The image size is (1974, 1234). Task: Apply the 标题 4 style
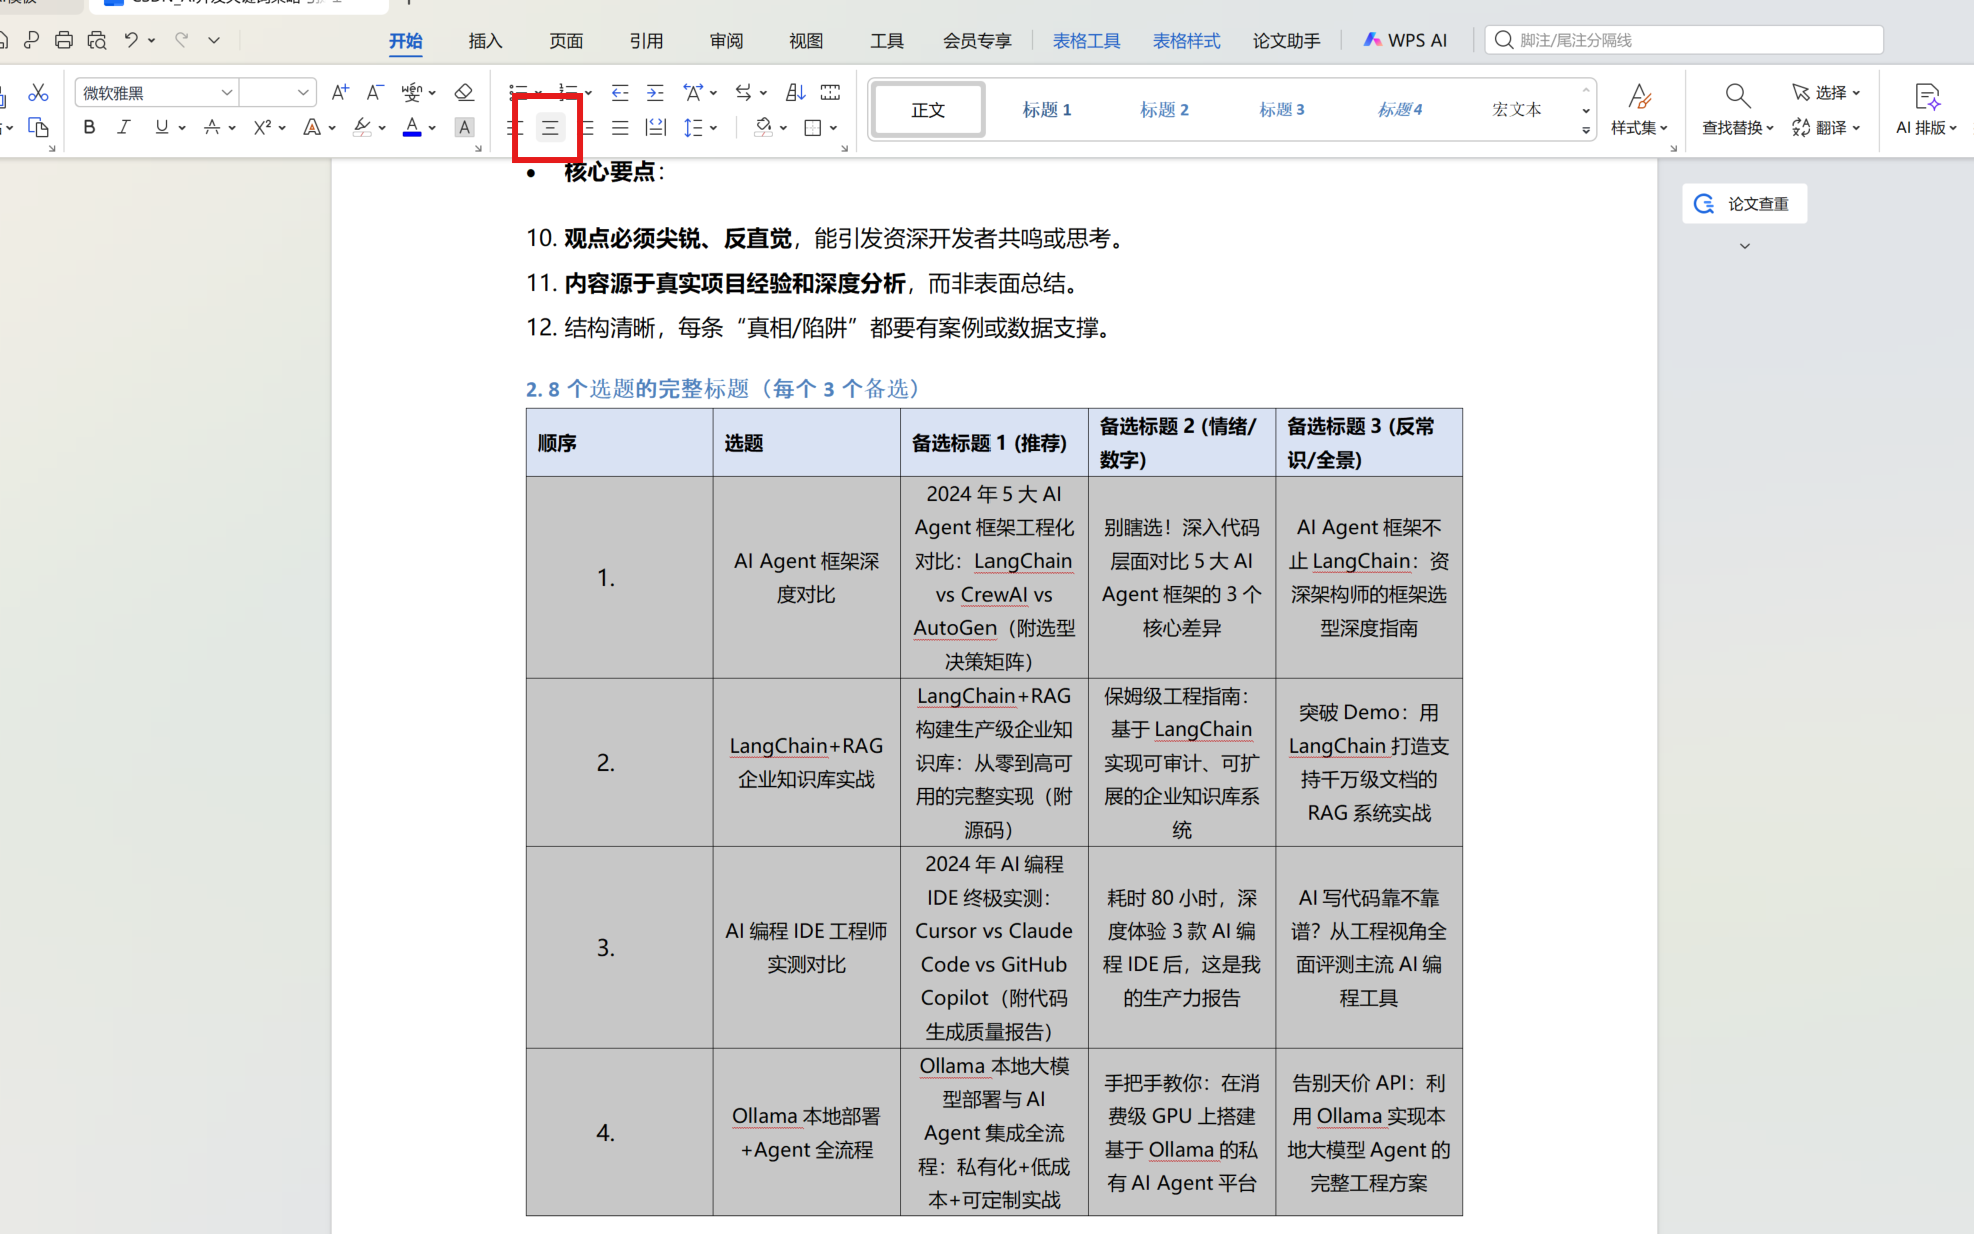(x=1400, y=109)
